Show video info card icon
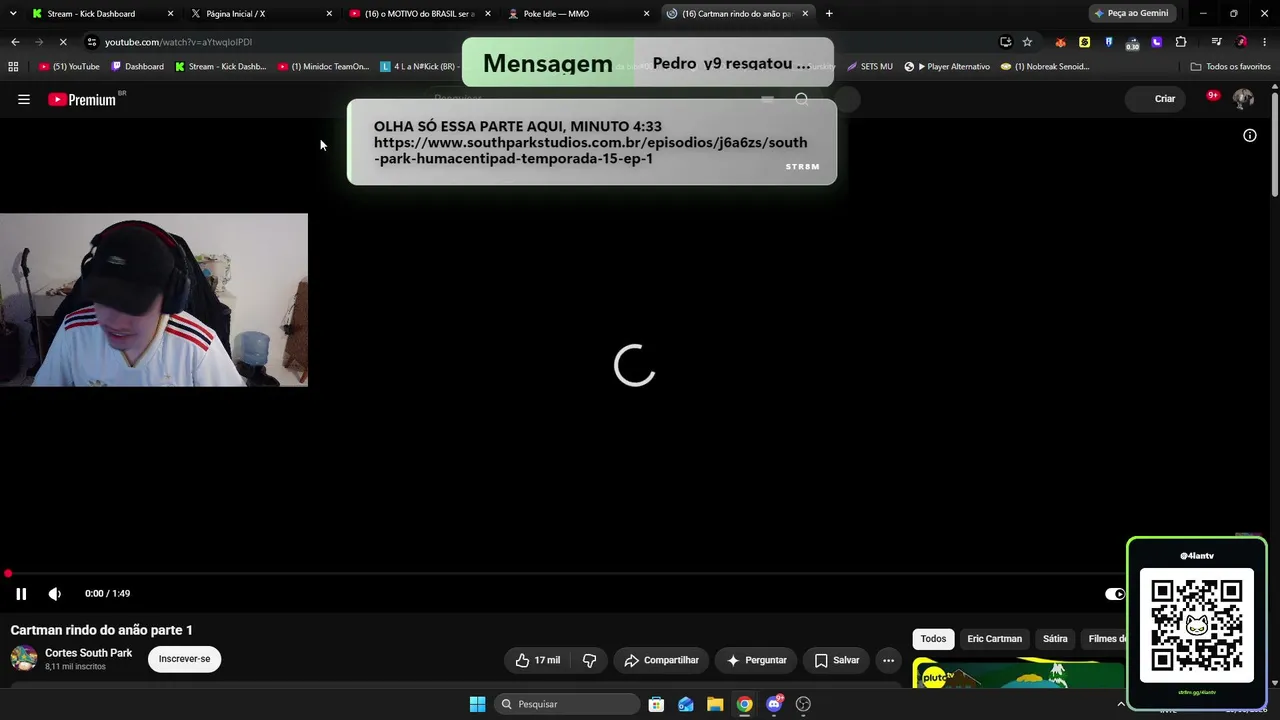1280x720 pixels. click(x=1250, y=136)
